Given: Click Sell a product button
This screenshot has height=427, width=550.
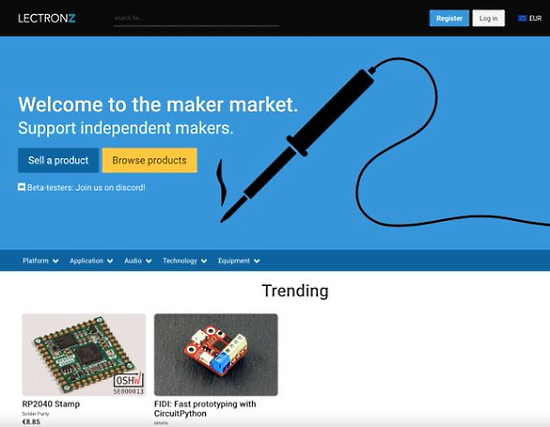Looking at the screenshot, I should pyautogui.click(x=58, y=160).
